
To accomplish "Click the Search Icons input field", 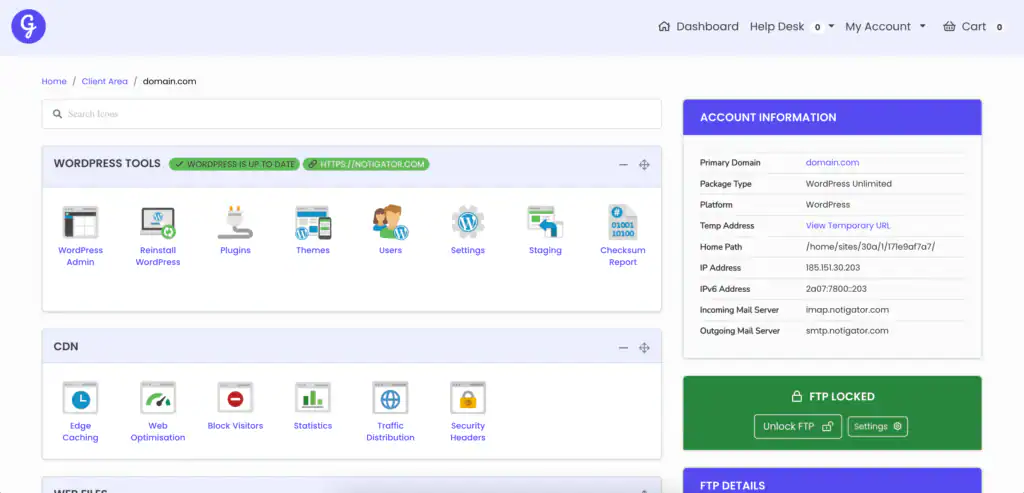I will coord(351,114).
